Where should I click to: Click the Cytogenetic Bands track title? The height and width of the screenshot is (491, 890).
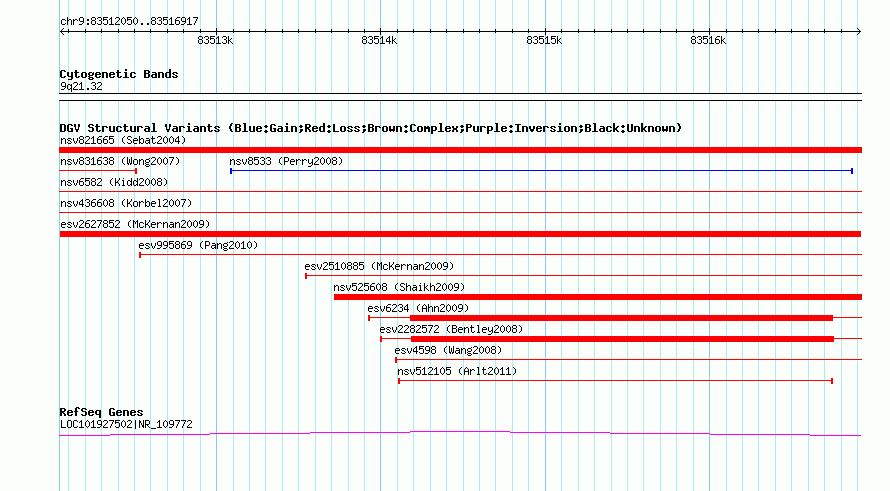point(119,74)
